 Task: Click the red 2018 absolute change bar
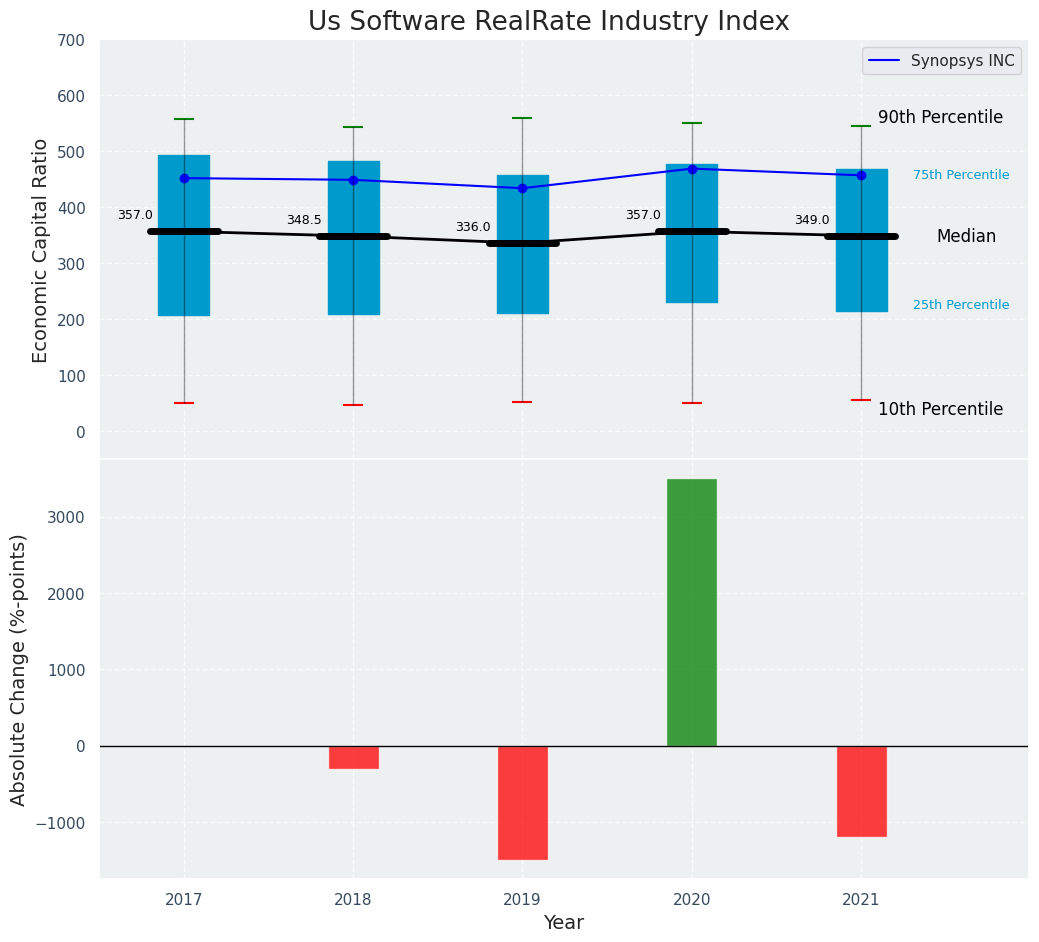point(354,757)
